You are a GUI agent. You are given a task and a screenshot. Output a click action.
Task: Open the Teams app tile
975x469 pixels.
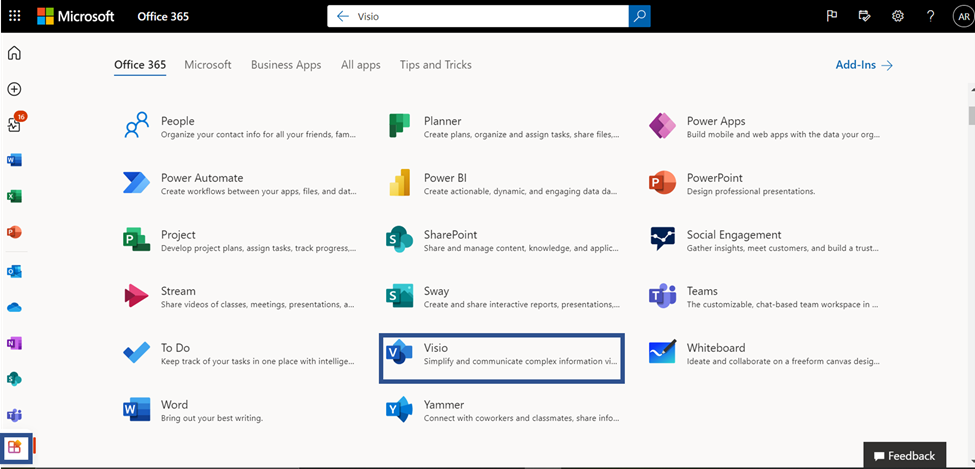coord(765,296)
